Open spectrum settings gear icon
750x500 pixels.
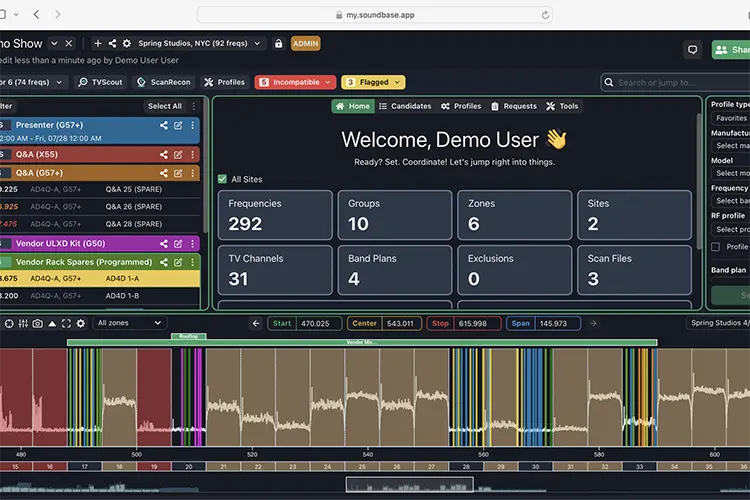tap(80, 323)
